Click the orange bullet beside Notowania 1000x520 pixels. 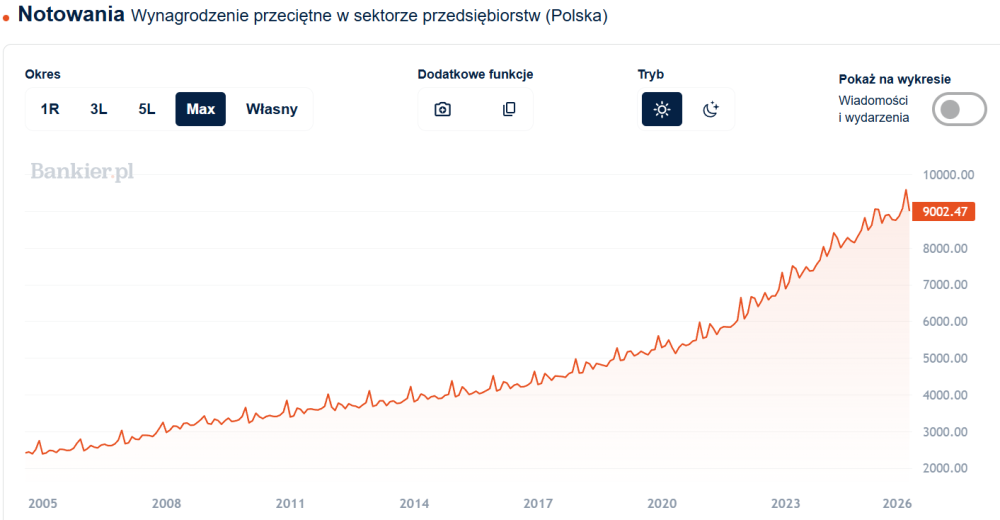7,19
